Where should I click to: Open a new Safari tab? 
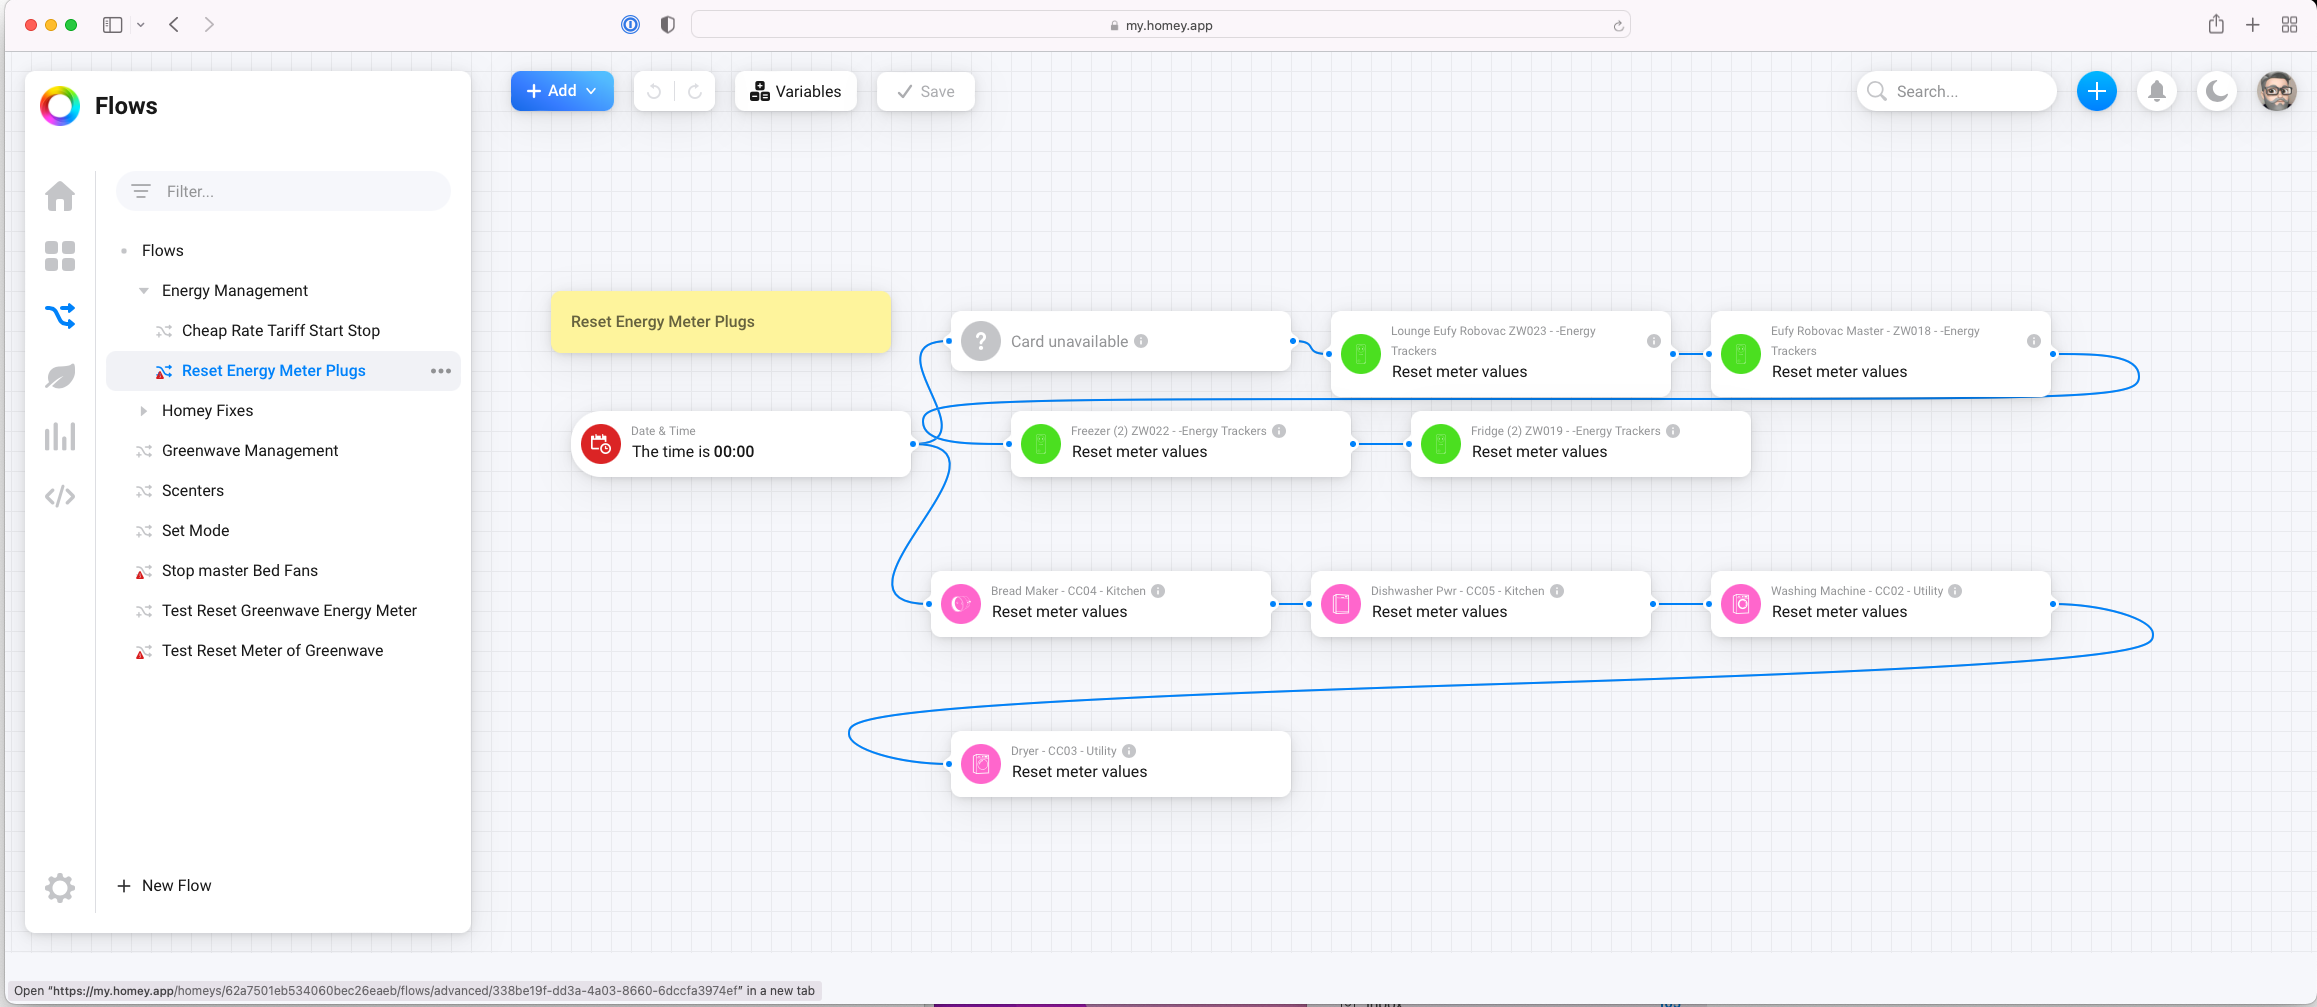pos(2253,25)
